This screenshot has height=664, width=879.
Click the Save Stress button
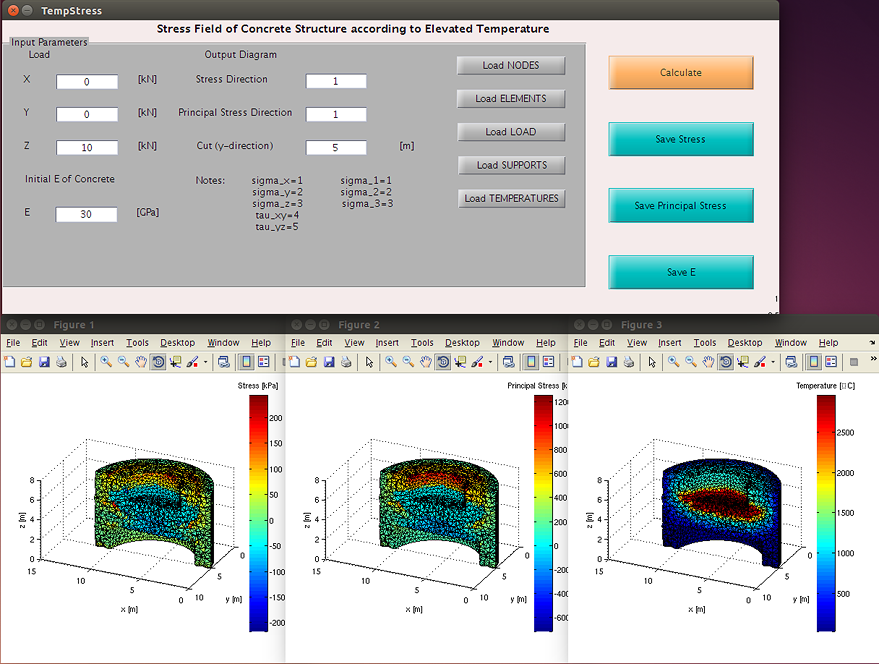(681, 139)
